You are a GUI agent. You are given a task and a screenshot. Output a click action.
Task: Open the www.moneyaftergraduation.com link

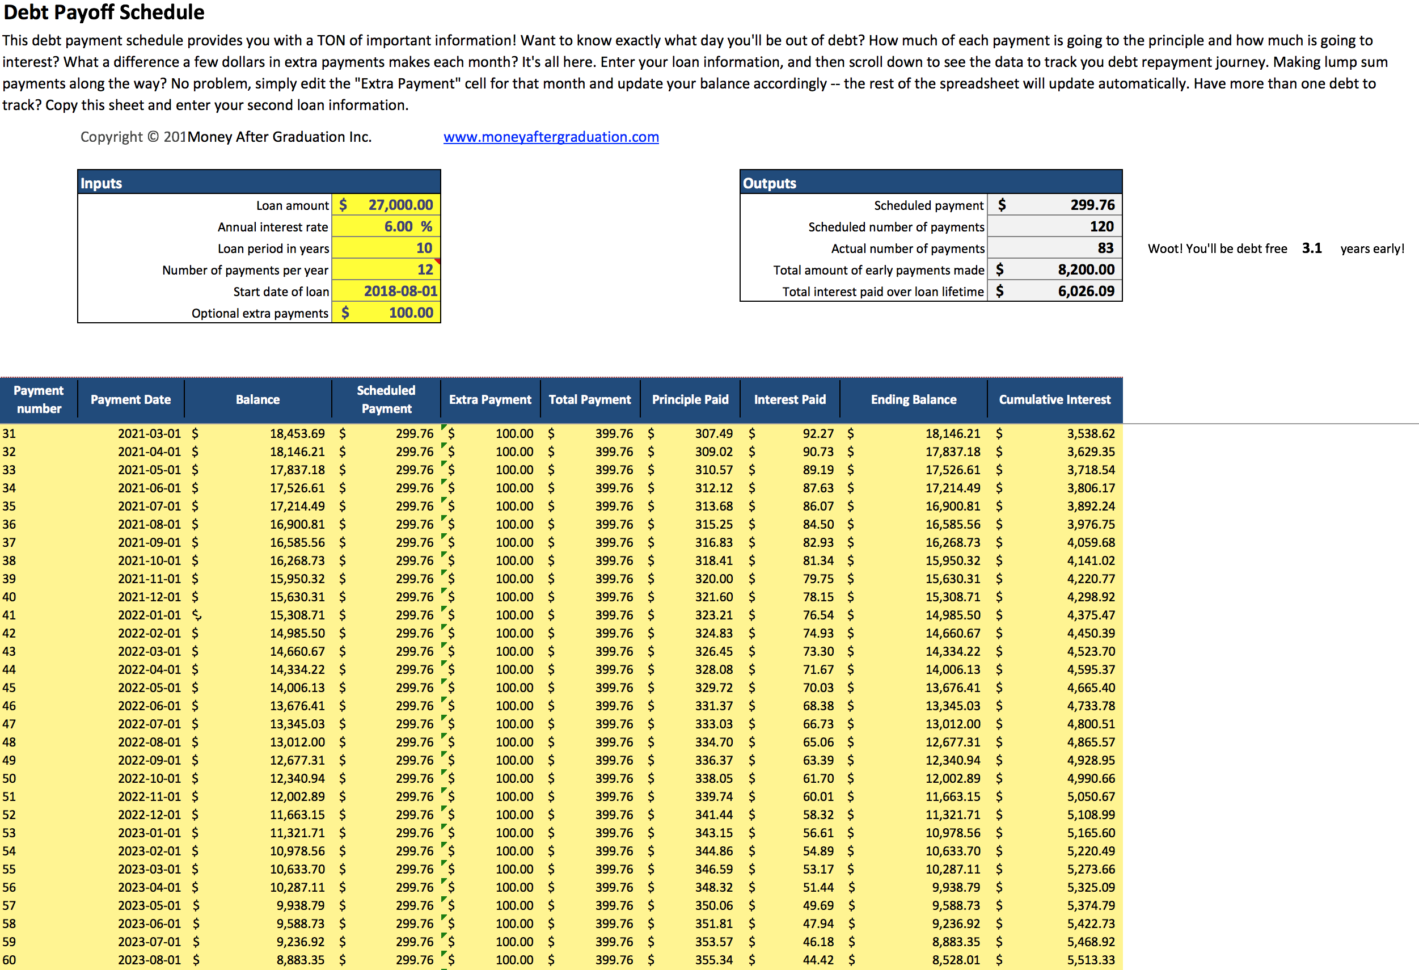click(551, 136)
